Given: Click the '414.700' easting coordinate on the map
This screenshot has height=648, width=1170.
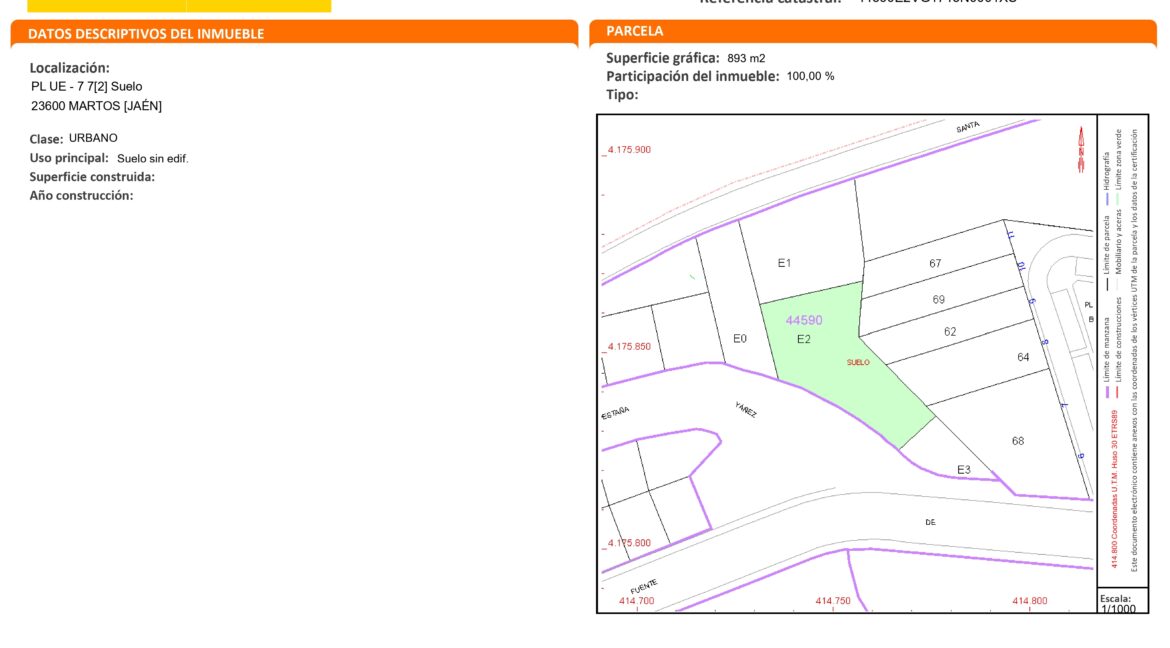Looking at the screenshot, I should pos(636,601).
